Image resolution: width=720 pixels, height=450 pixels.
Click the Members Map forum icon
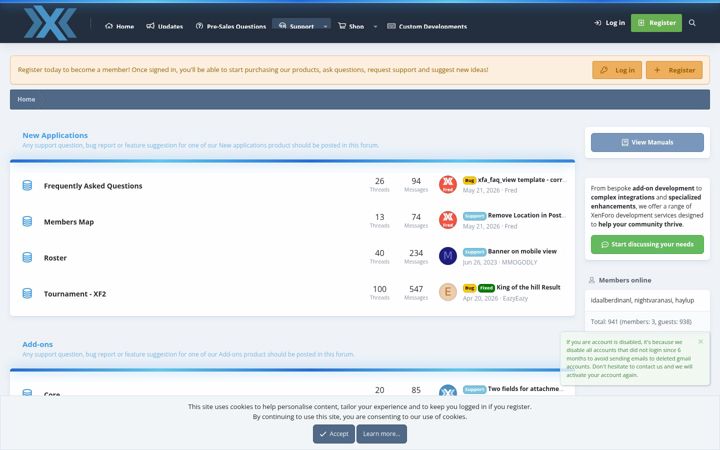[x=27, y=221]
